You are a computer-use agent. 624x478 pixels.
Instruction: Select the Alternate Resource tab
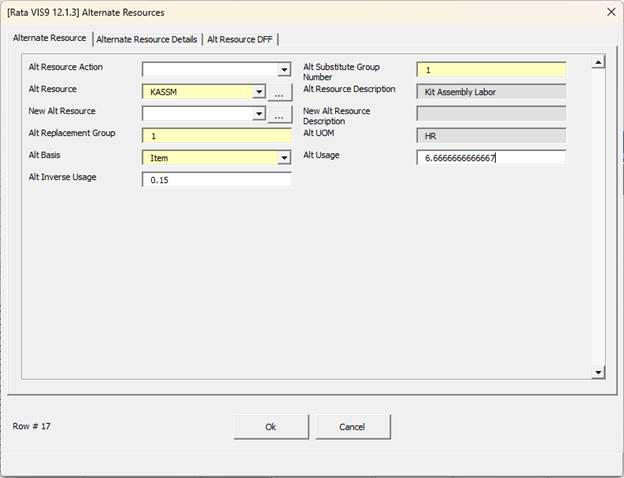(49, 38)
